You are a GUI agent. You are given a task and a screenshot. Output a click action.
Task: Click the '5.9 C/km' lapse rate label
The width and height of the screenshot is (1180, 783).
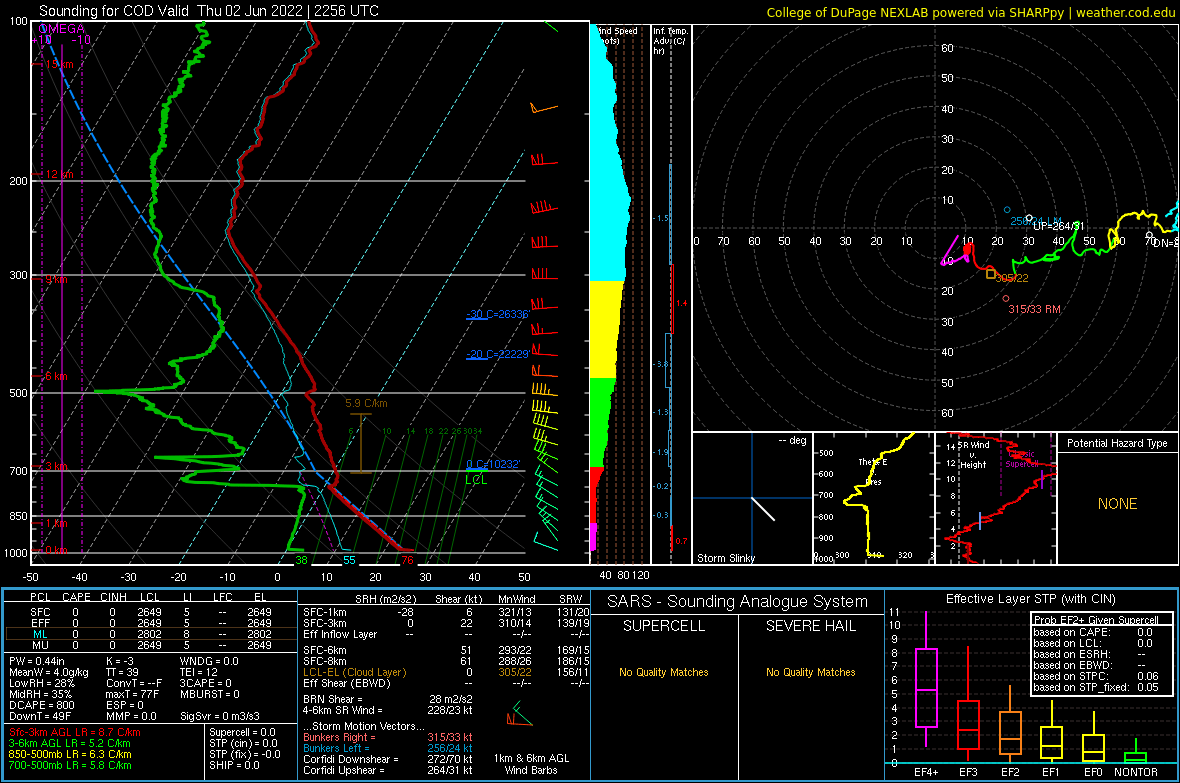(x=366, y=404)
